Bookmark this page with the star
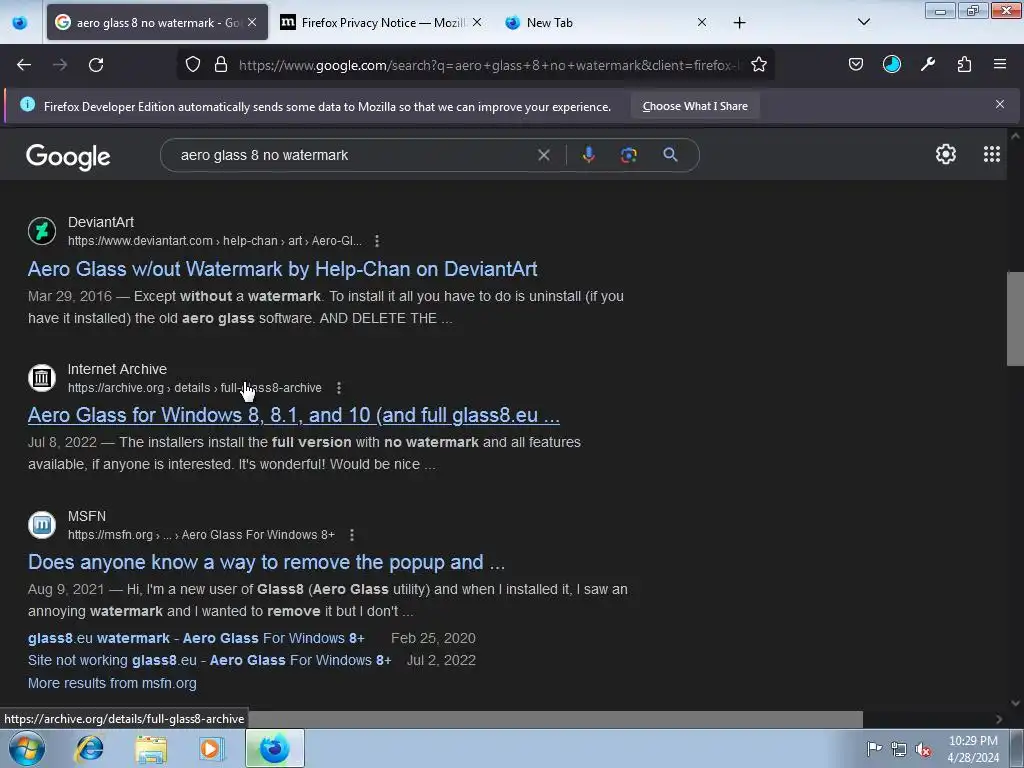 pyautogui.click(x=758, y=65)
